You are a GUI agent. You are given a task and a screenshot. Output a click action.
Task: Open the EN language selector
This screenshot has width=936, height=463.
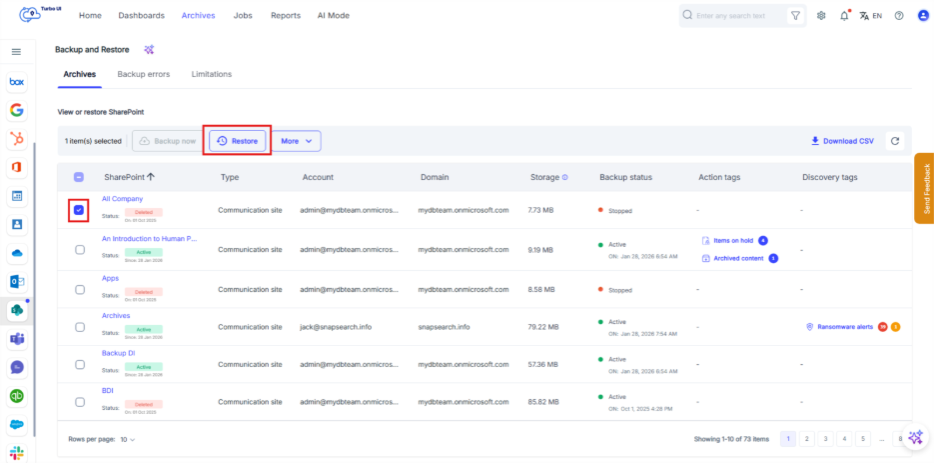[871, 16]
